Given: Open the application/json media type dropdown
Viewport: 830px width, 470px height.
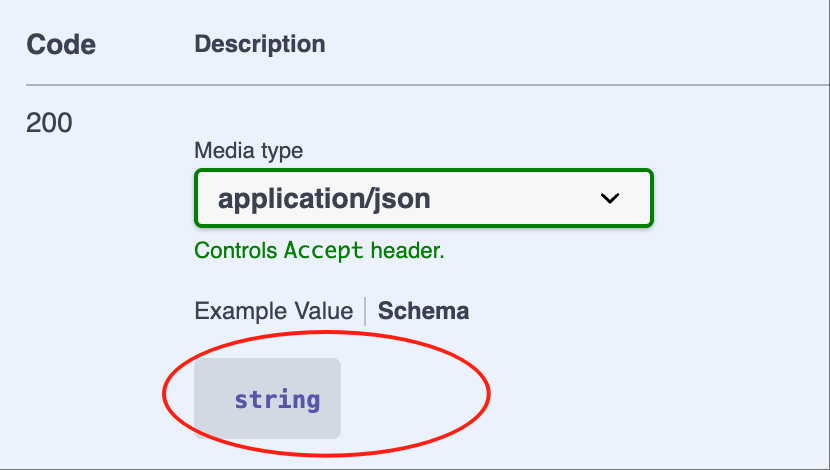Looking at the screenshot, I should point(424,198).
